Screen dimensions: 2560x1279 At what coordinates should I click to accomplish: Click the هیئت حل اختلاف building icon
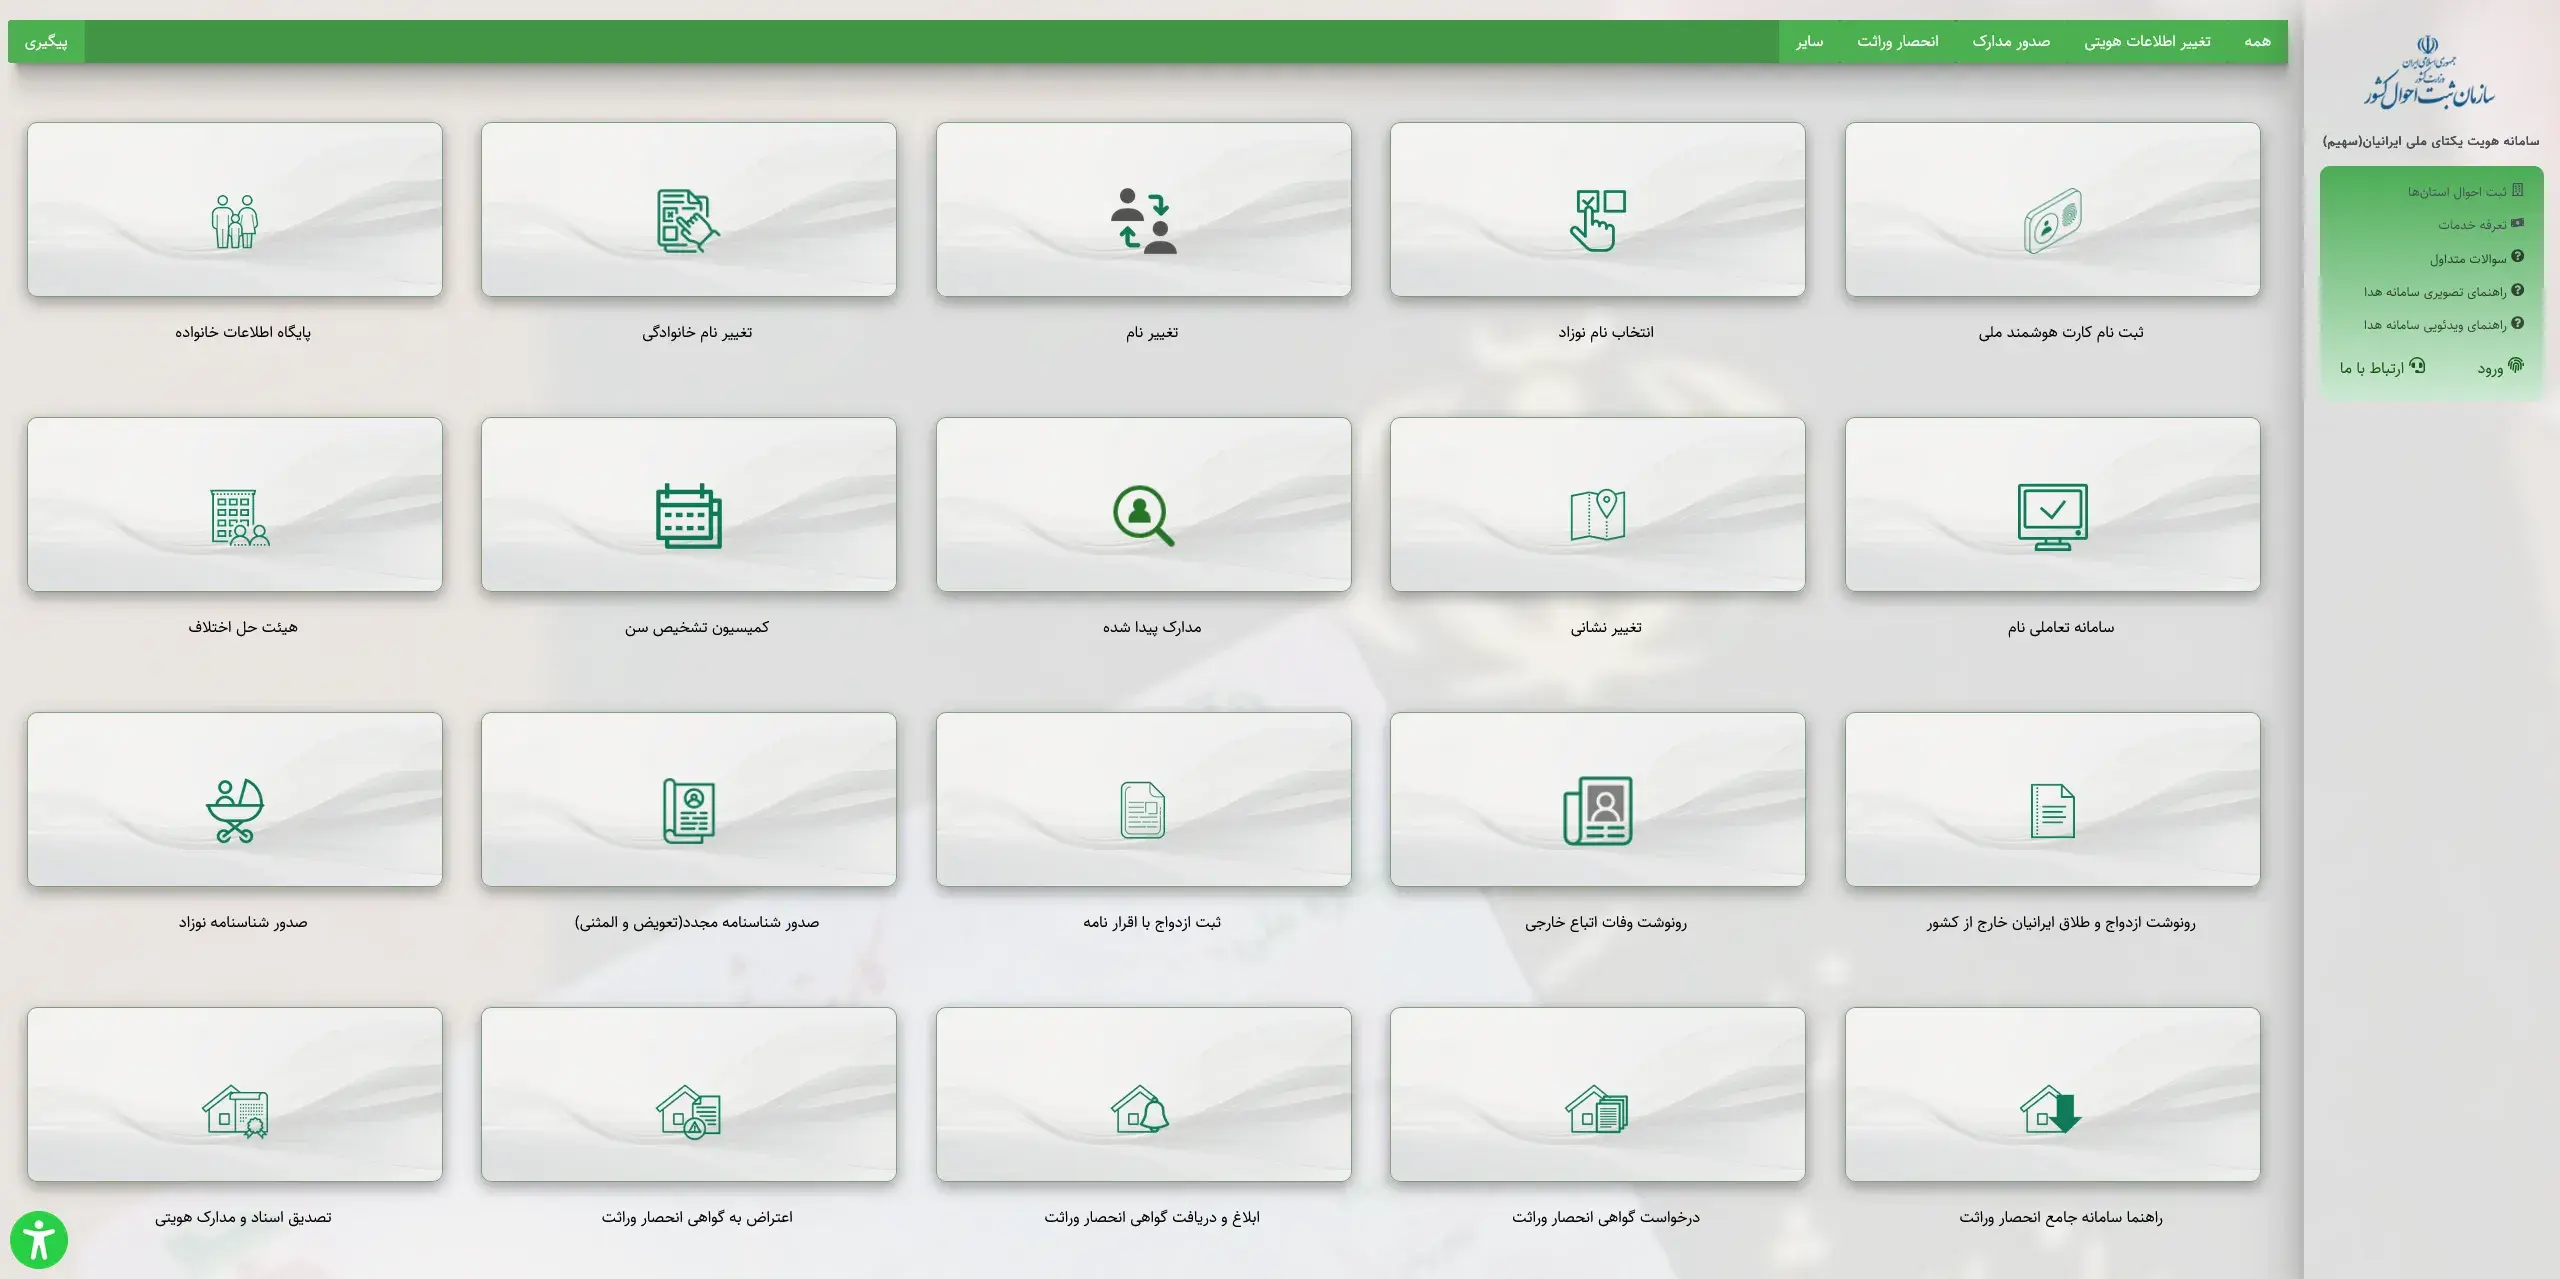click(x=239, y=517)
